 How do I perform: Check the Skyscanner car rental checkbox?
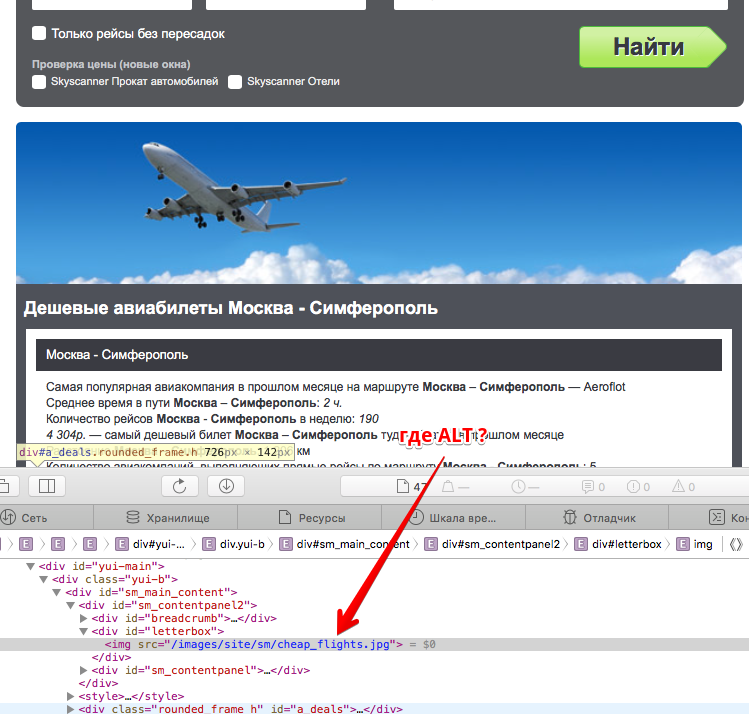click(39, 82)
